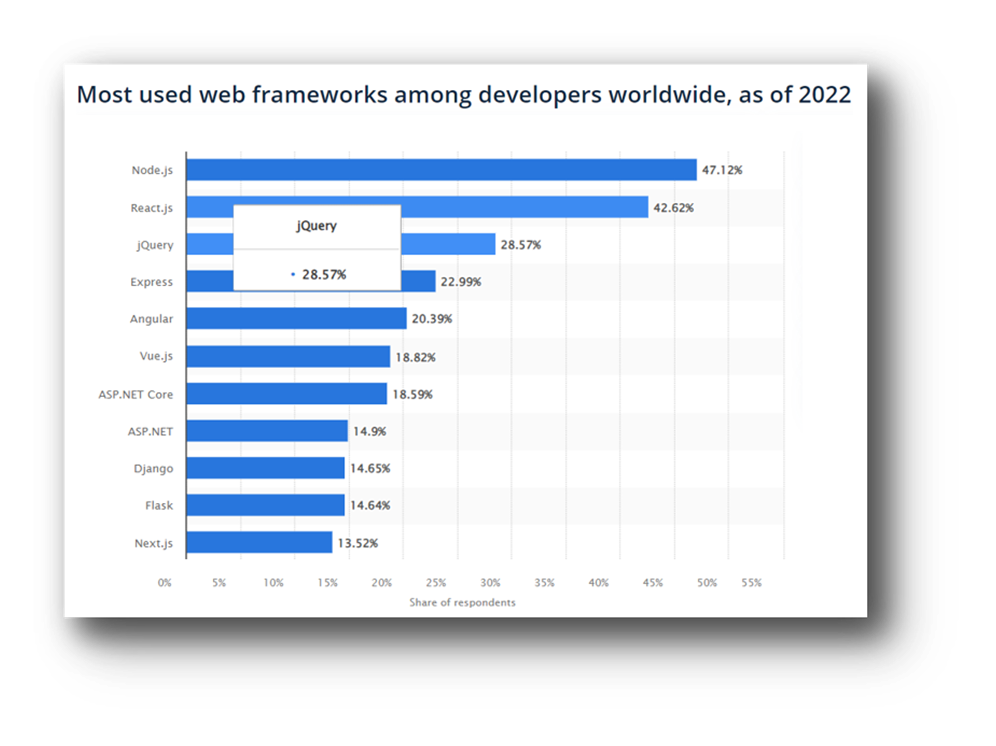Image resolution: width=996 pixels, height=746 pixels.
Task: Select the 'Vue.js' axis label
Action: click(x=156, y=356)
